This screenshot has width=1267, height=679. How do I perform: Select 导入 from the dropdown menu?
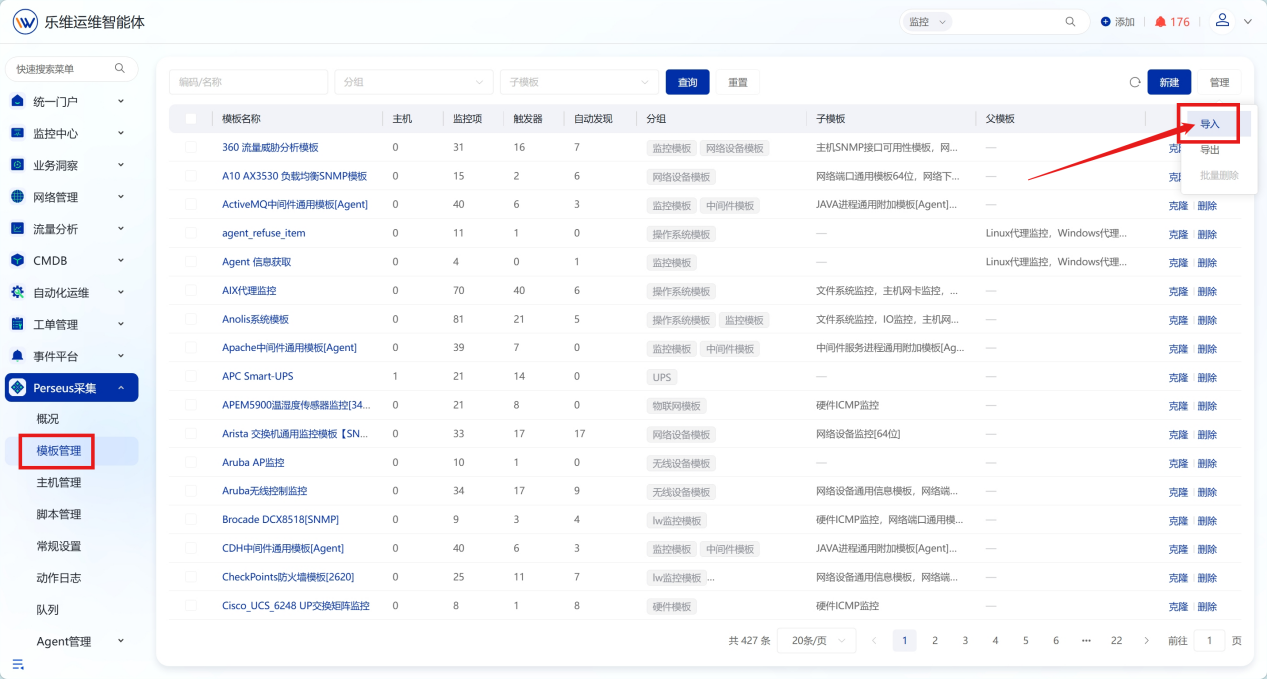[1210, 124]
